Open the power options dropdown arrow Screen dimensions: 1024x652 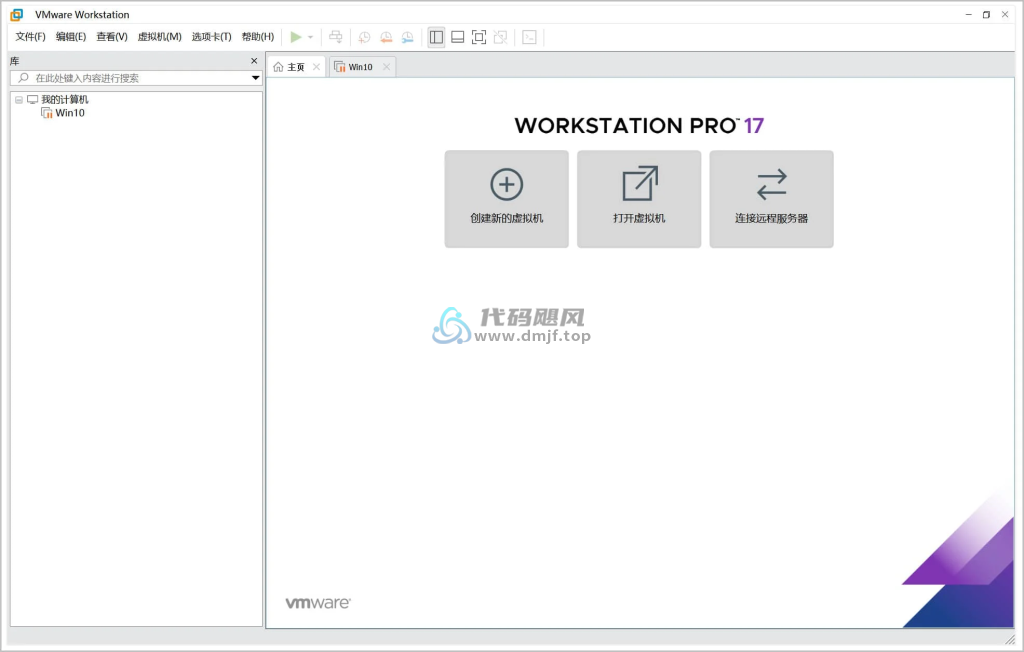(x=310, y=37)
